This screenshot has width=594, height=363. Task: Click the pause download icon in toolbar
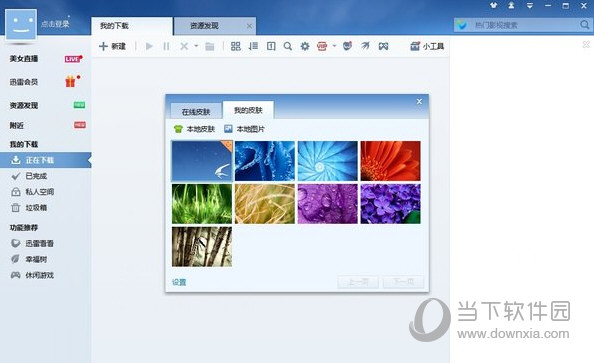pyautogui.click(x=166, y=46)
